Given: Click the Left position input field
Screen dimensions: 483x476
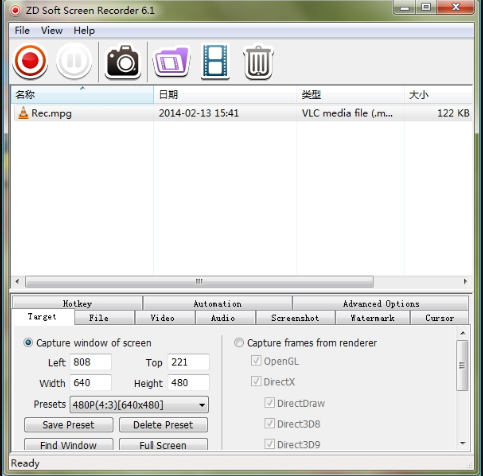Looking at the screenshot, I should coord(91,362).
